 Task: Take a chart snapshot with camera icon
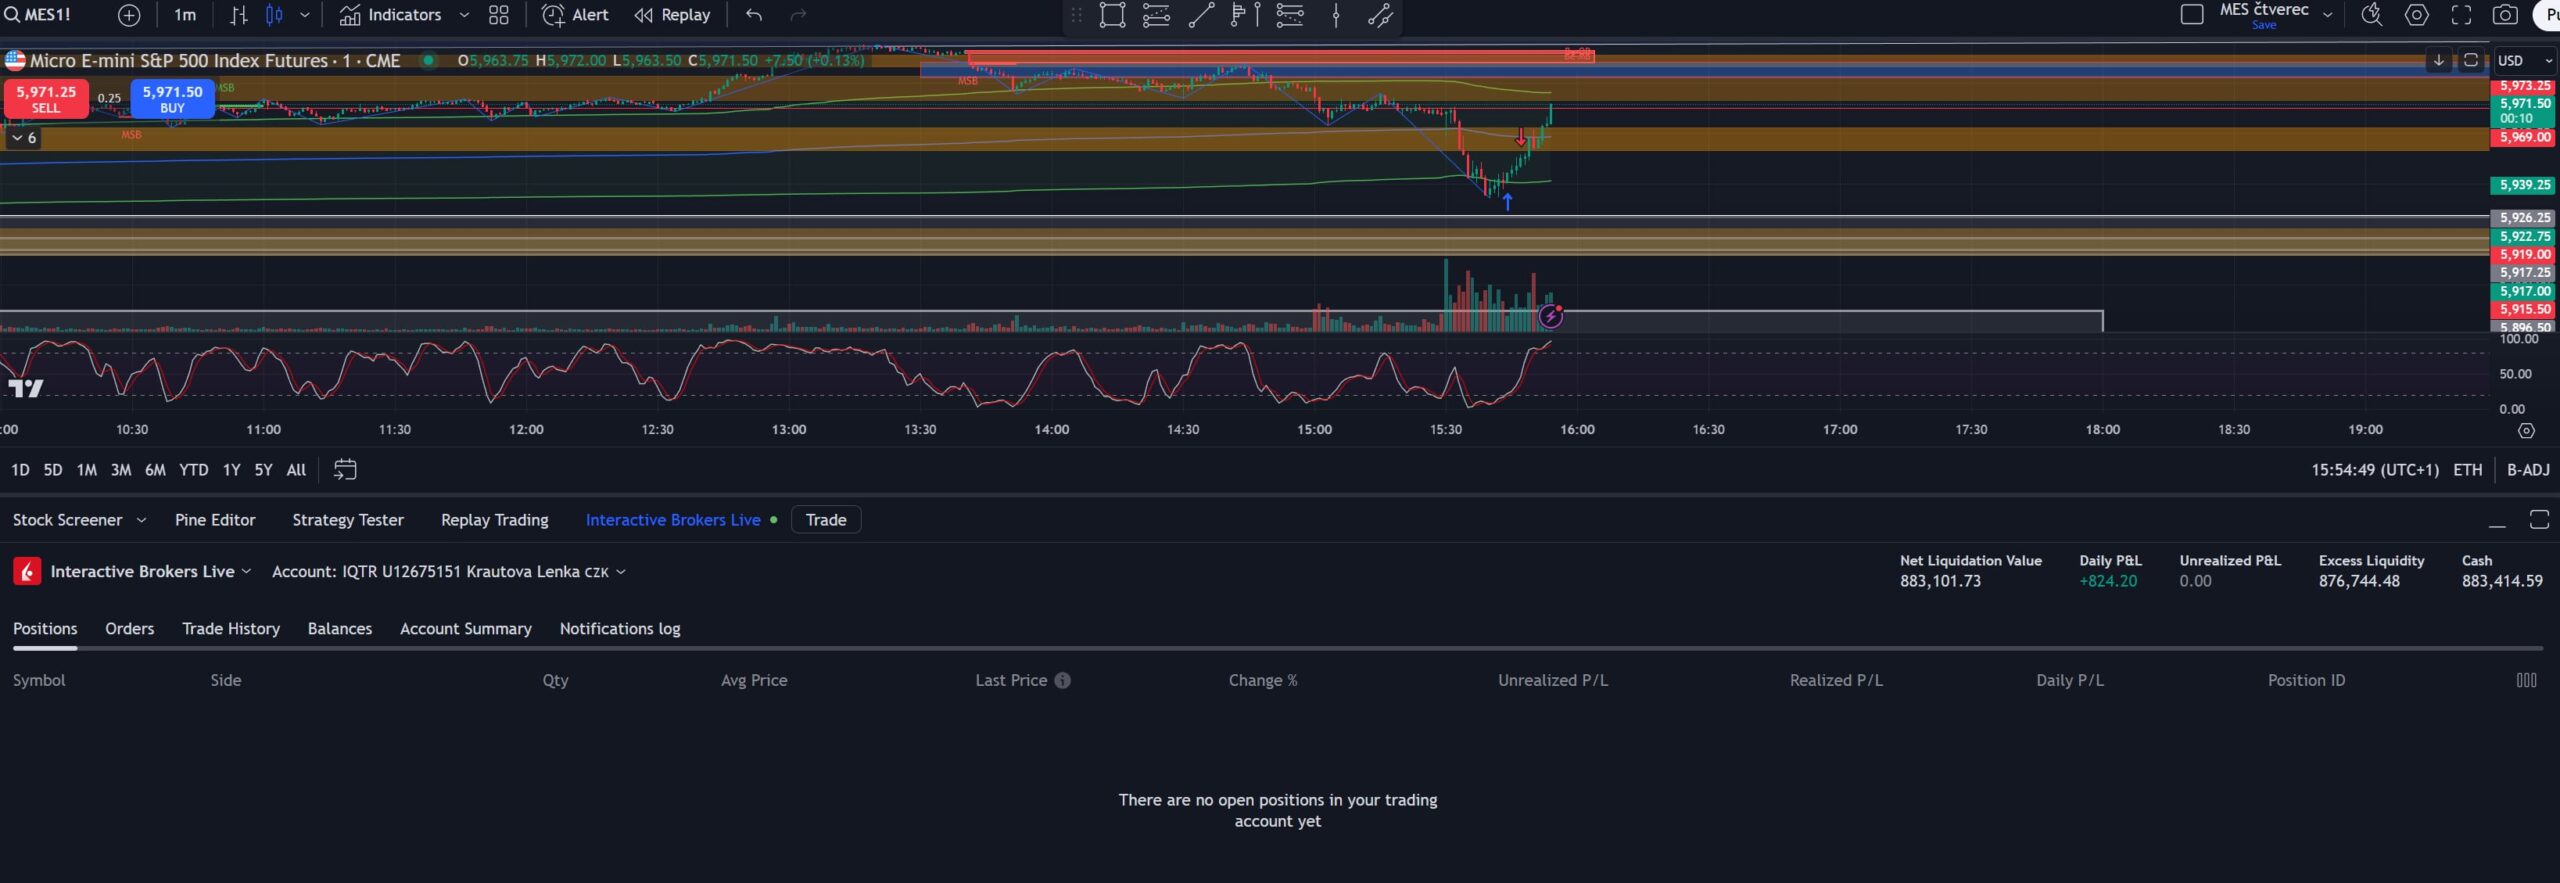click(x=2505, y=15)
